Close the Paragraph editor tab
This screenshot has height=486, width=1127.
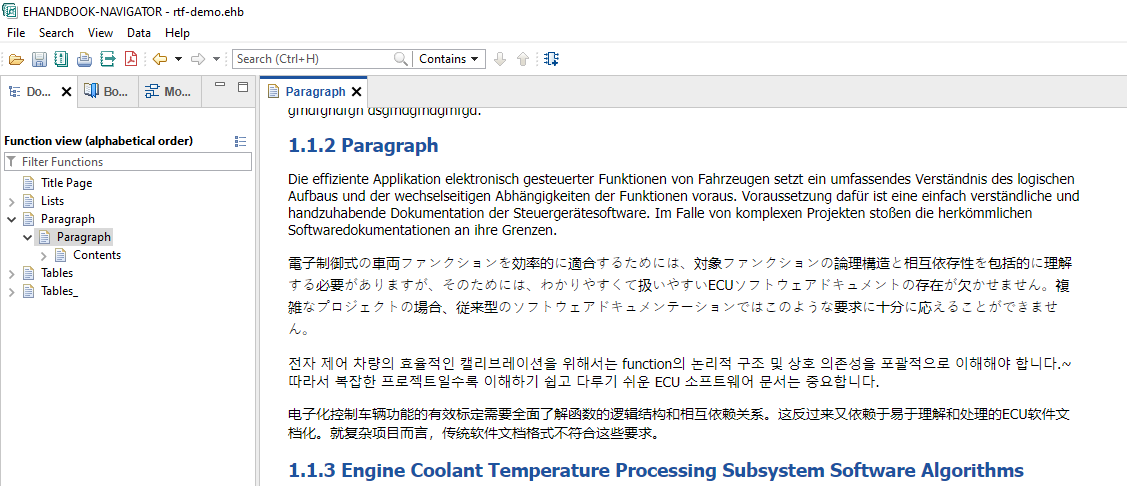pyautogui.click(x=356, y=92)
